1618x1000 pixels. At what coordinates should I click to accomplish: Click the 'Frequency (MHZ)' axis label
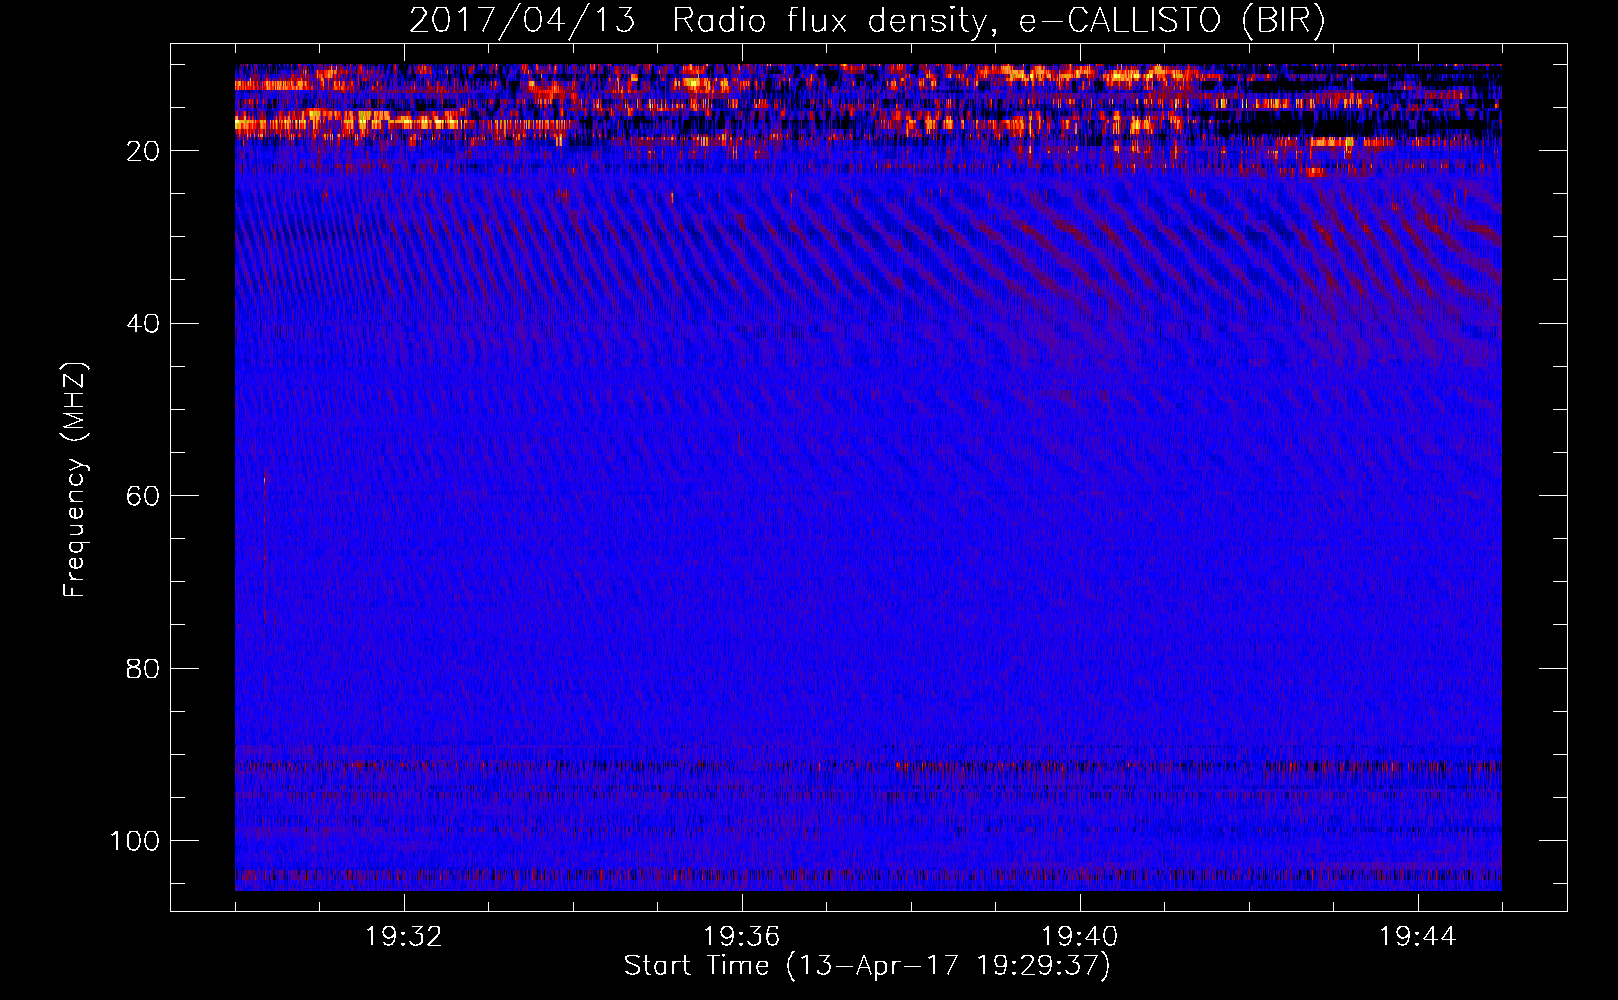point(75,479)
